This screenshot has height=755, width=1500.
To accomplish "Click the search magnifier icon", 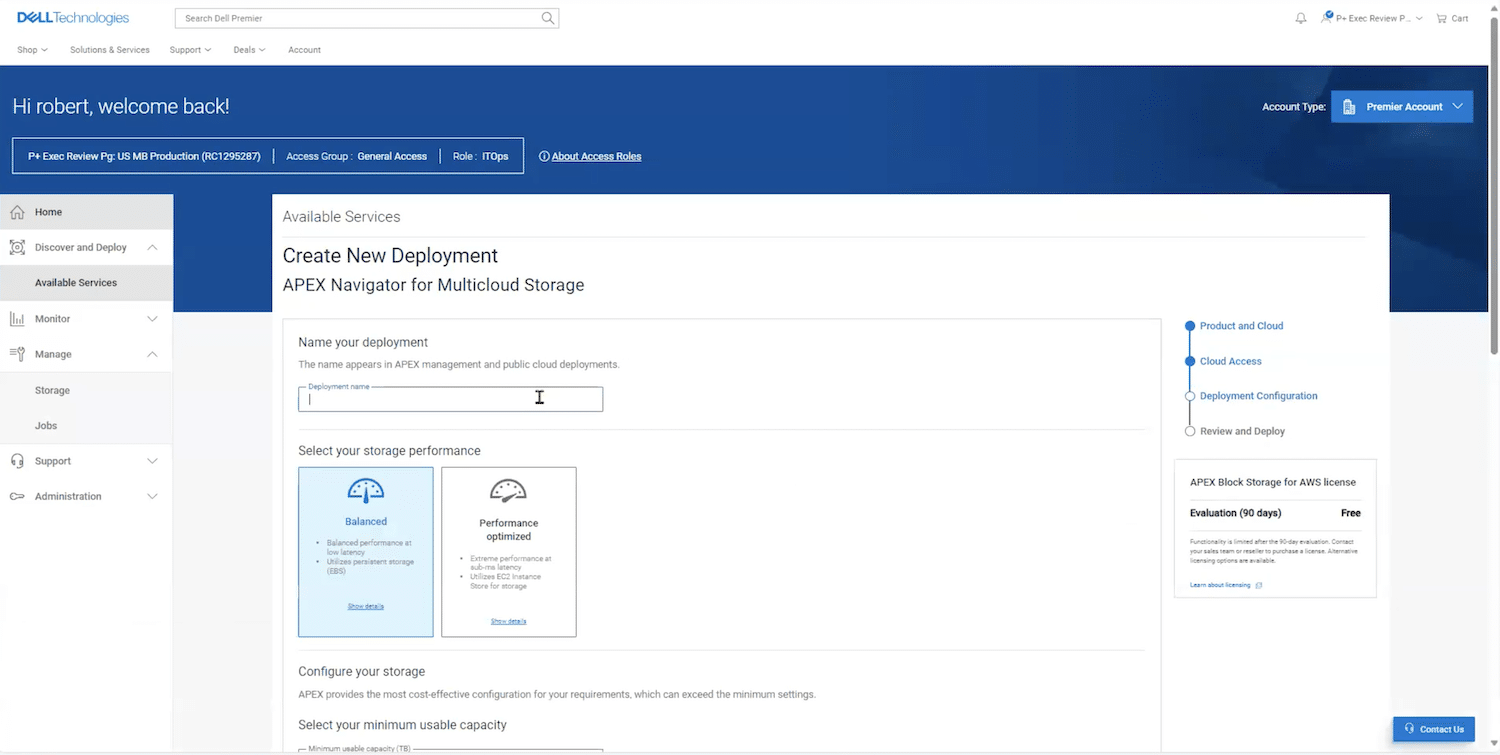I will coord(547,18).
